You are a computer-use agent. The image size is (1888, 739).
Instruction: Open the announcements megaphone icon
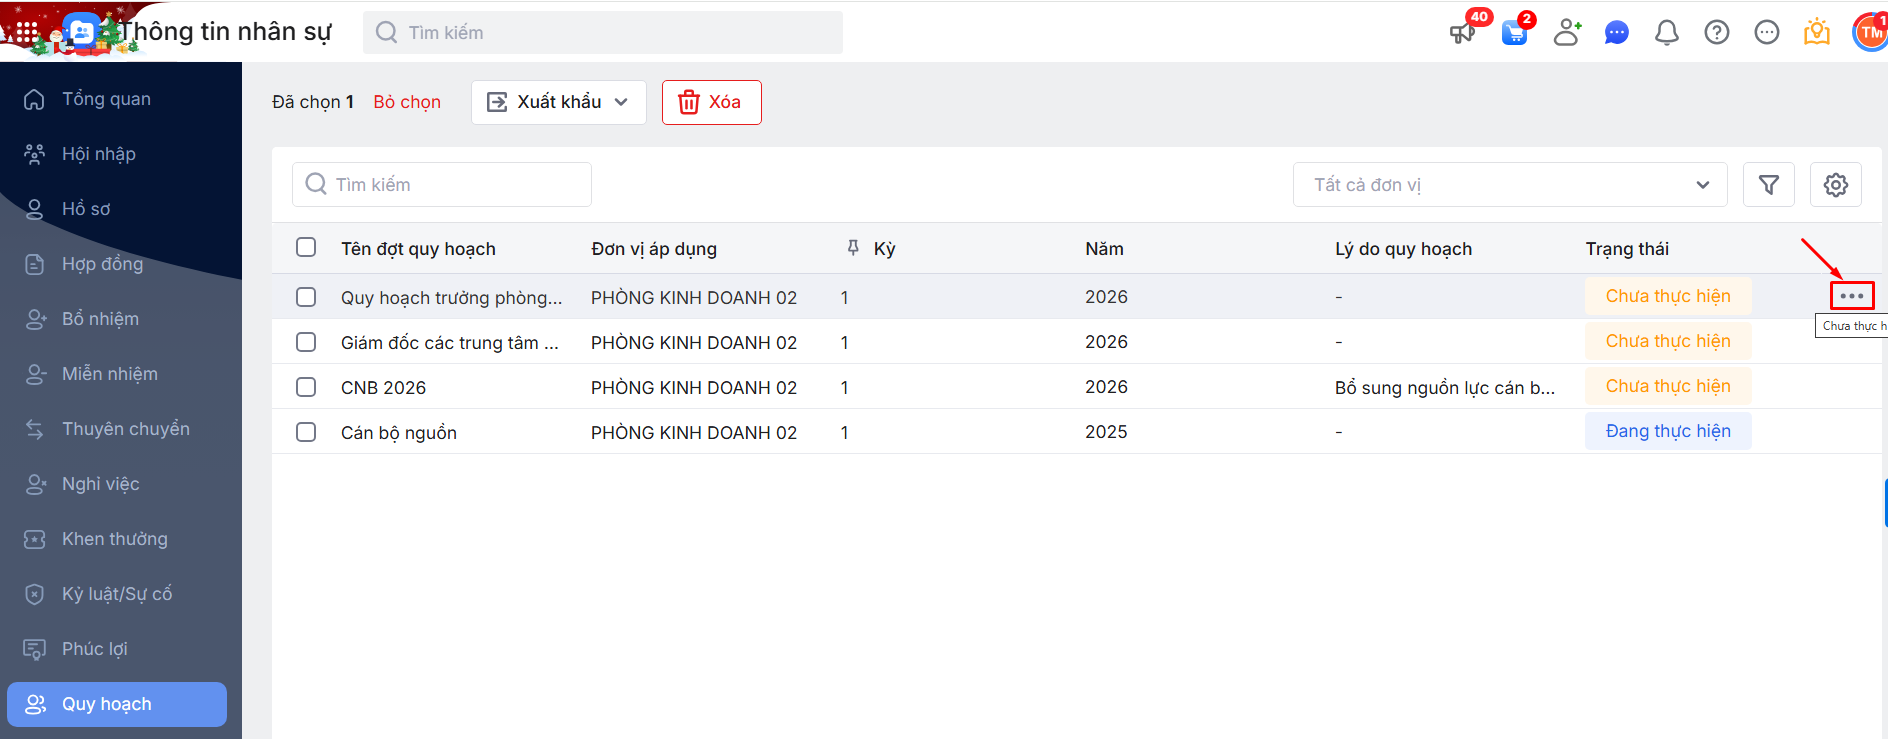[1462, 33]
